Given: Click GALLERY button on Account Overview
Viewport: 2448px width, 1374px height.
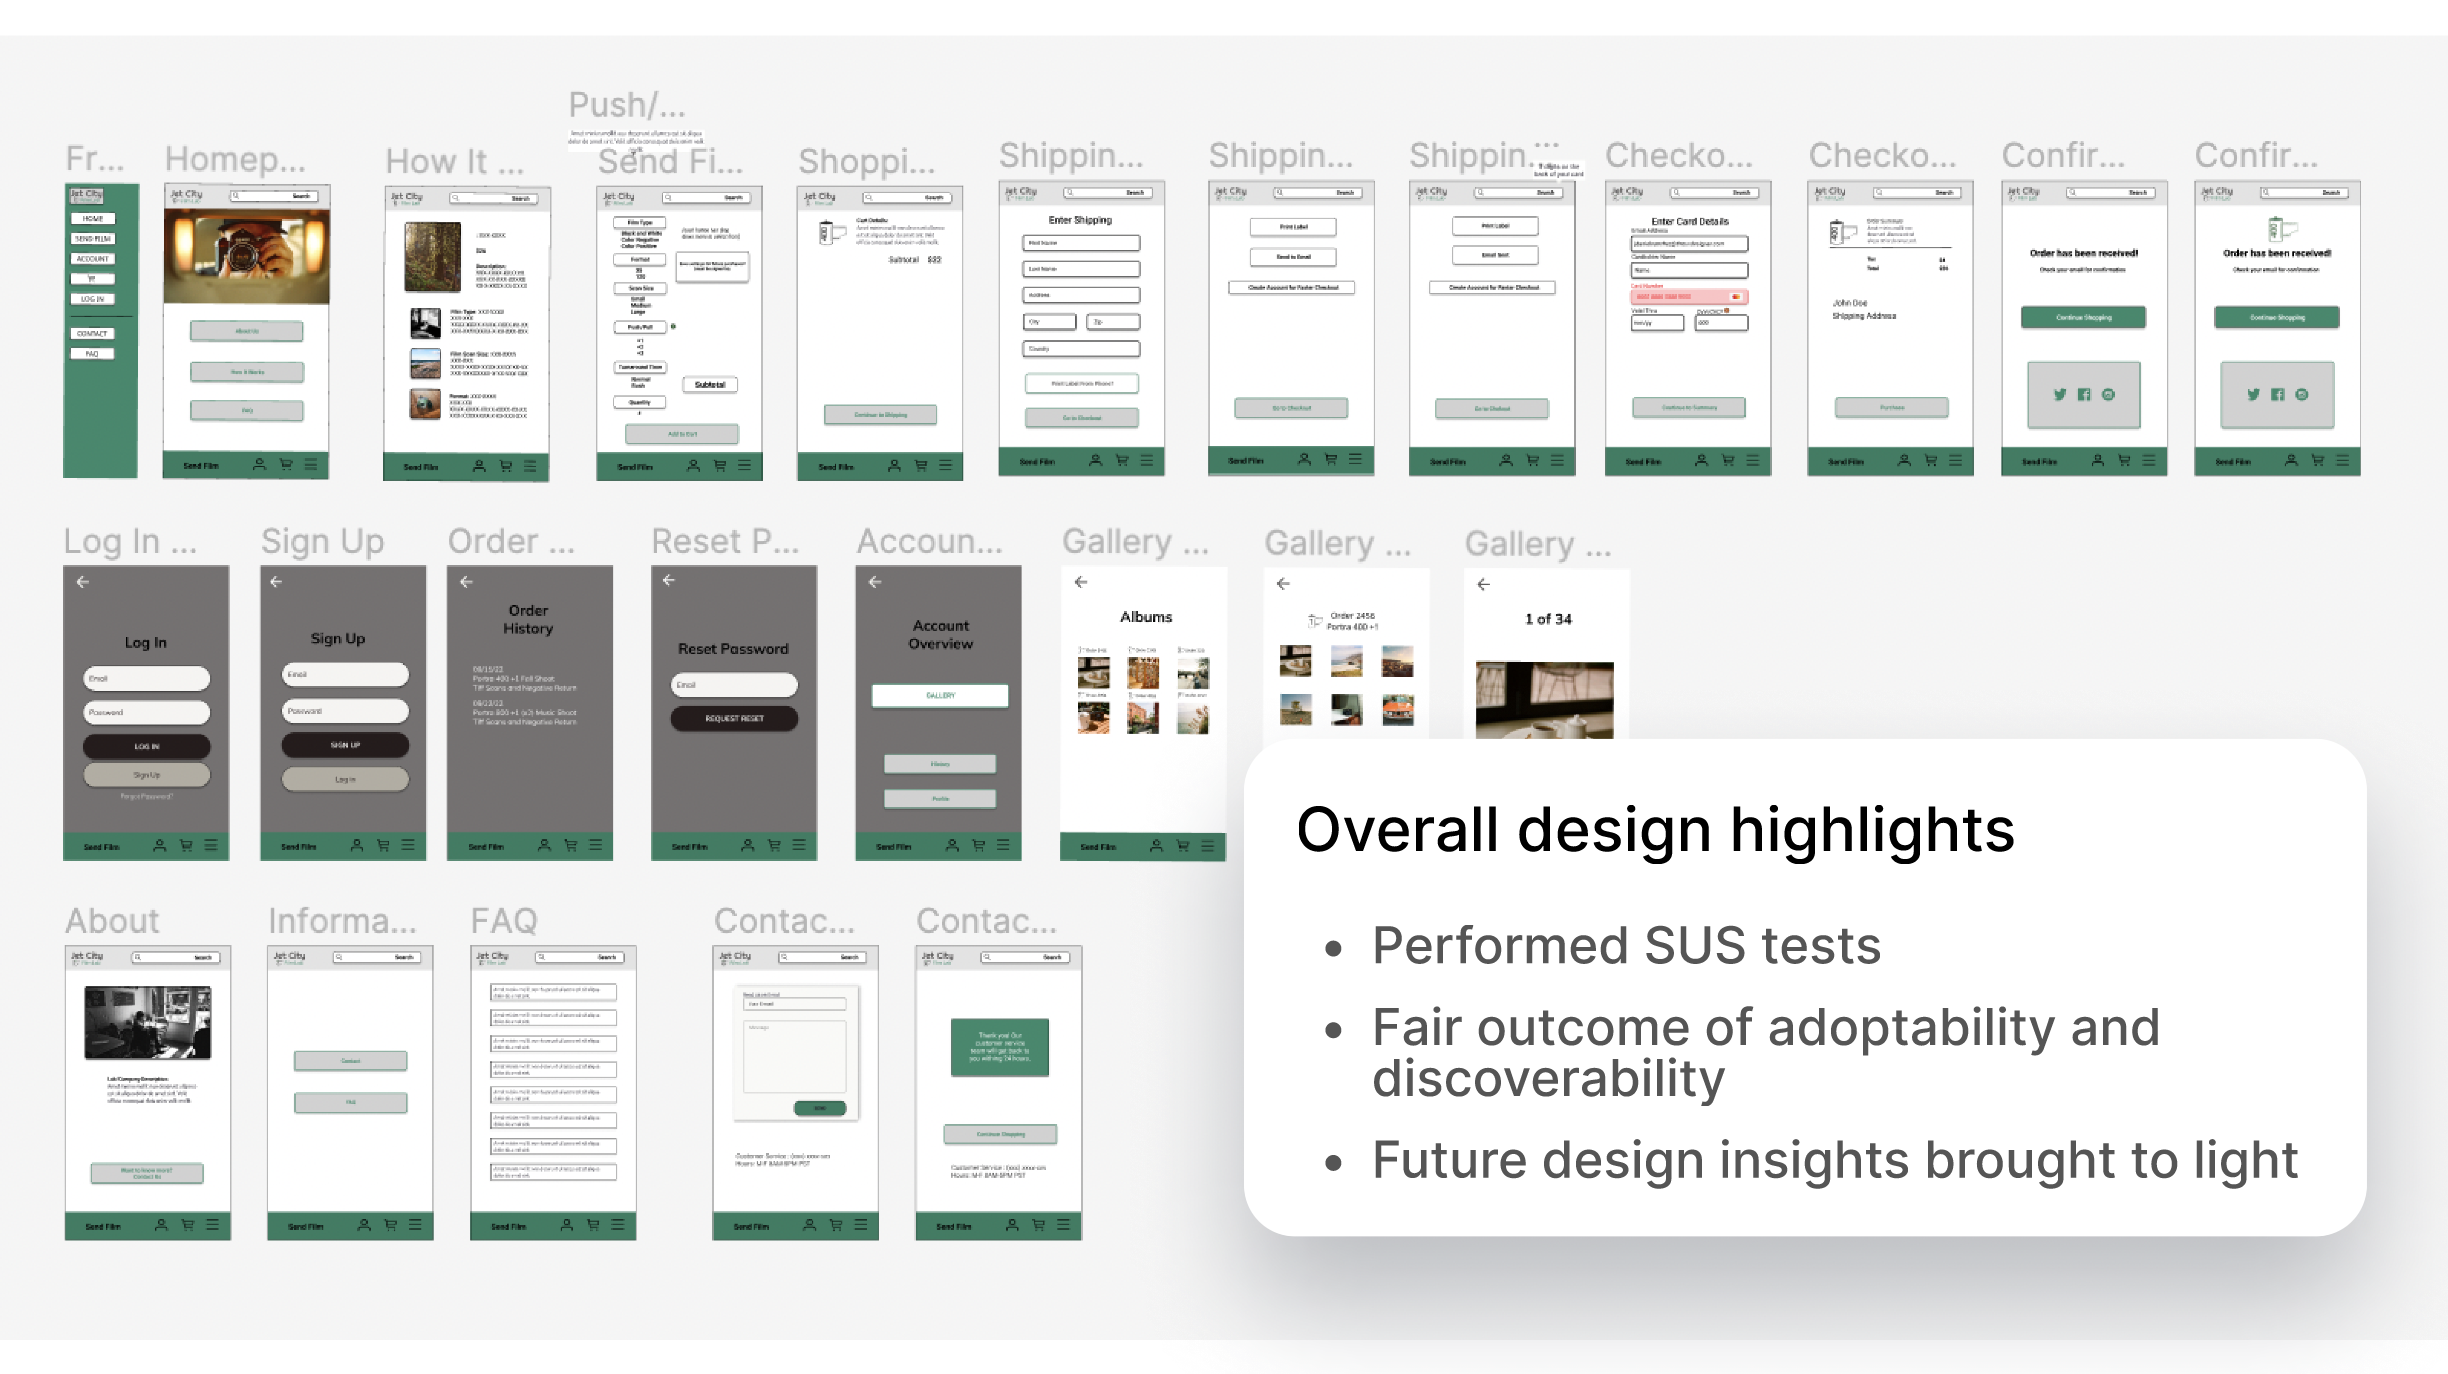Looking at the screenshot, I should (940, 696).
